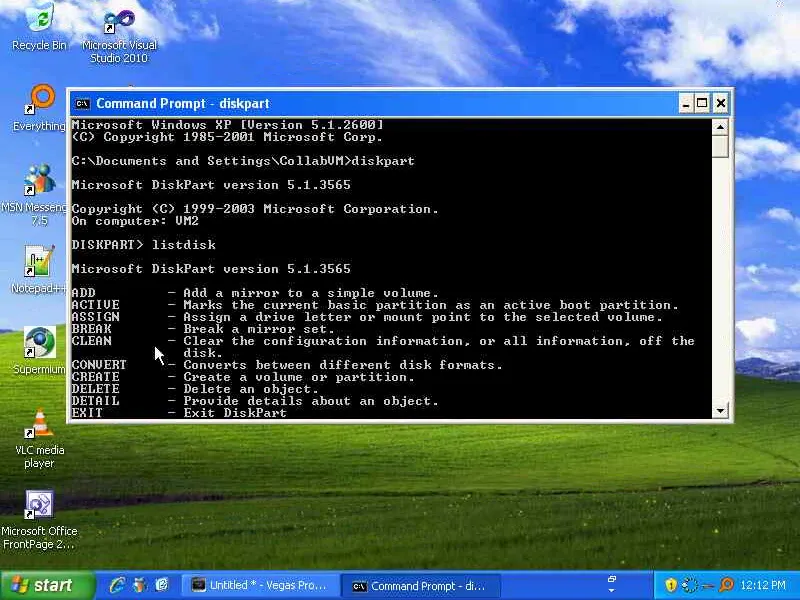Select VLC media player desktop icon
Screen dimensions: 800x600
[40, 439]
